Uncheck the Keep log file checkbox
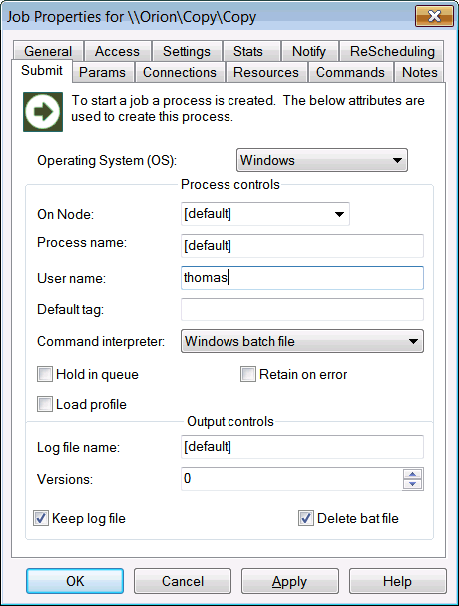 (x=41, y=518)
